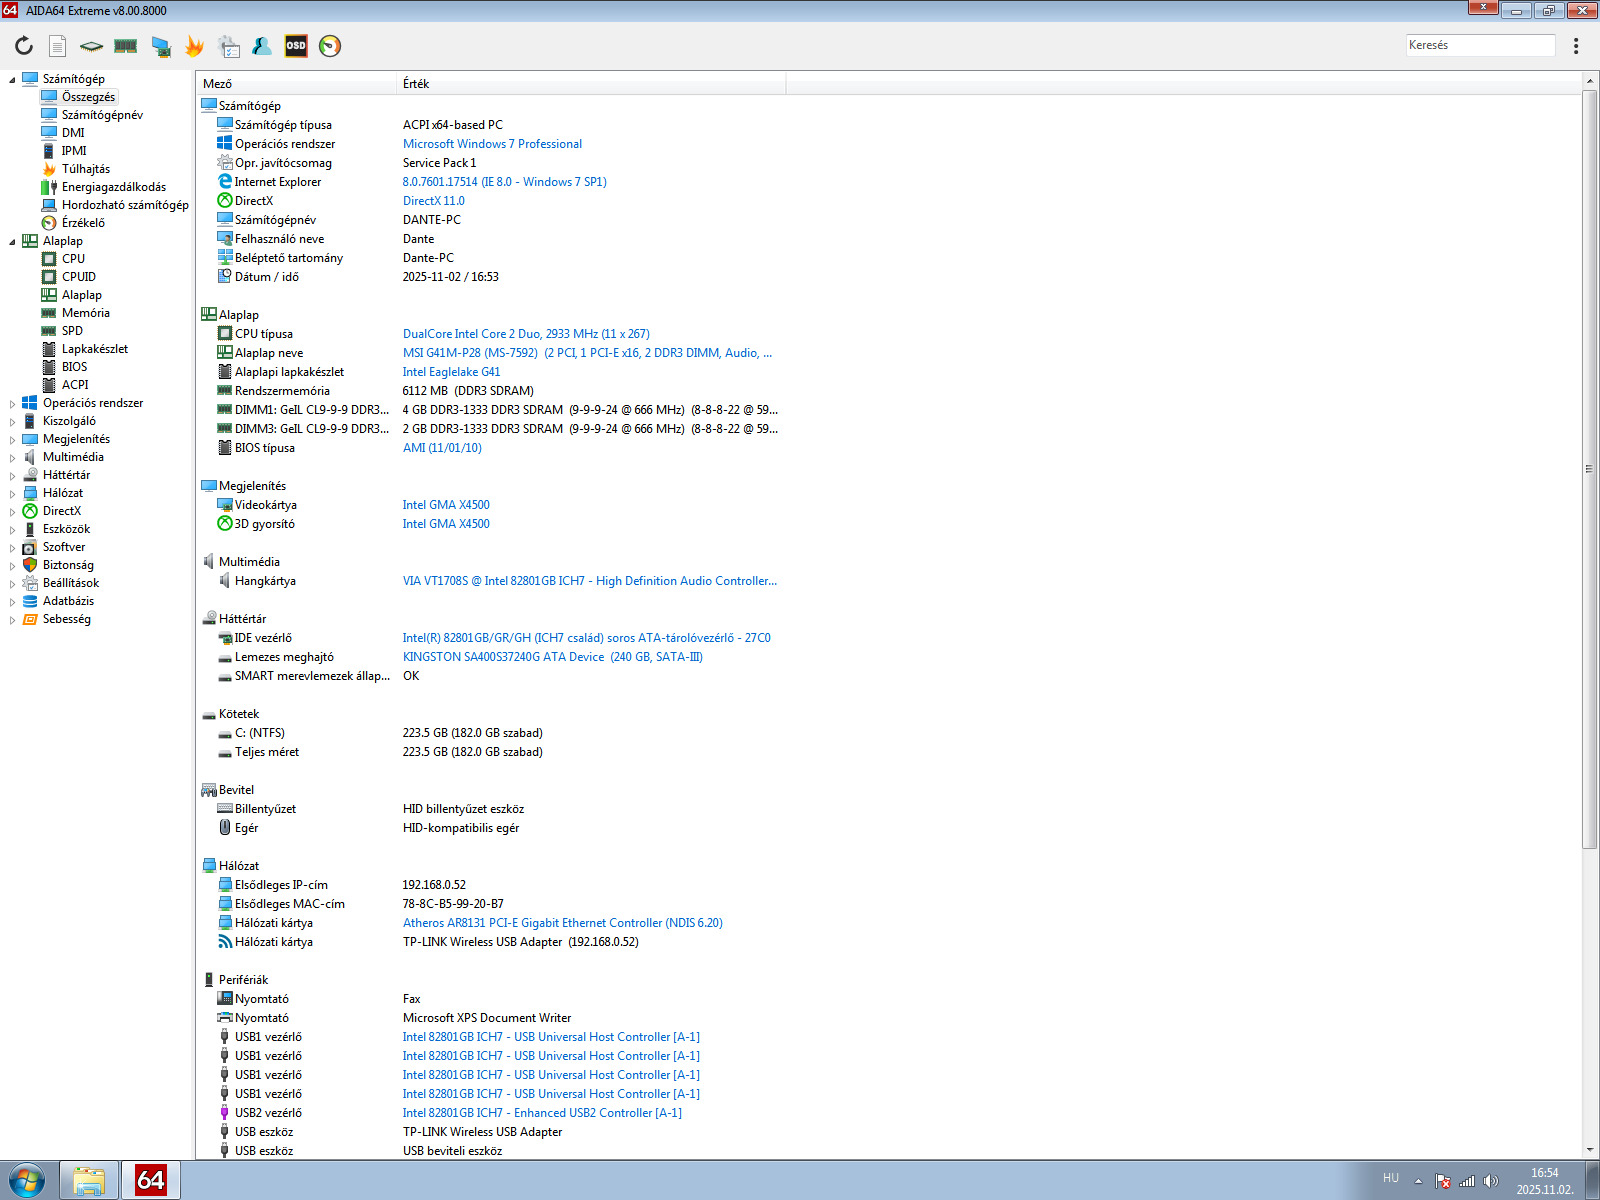Image resolution: width=1600 pixels, height=1200 pixels.
Task: Open the KINGSTON SA400S37240G ATA Device link
Action: [x=553, y=657]
